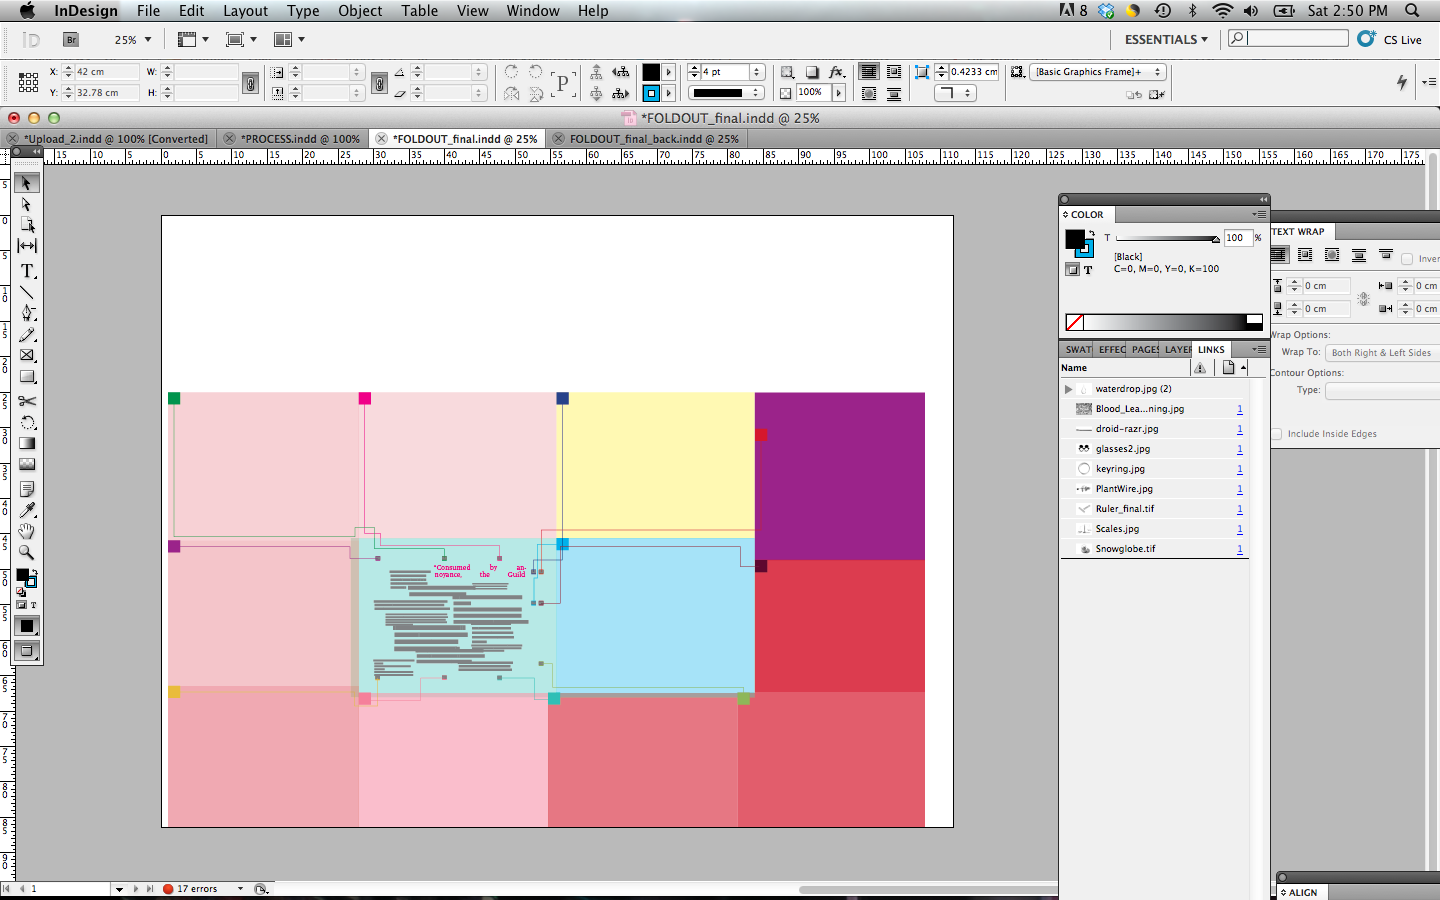Select the Type tool in toolbox

click(x=27, y=271)
